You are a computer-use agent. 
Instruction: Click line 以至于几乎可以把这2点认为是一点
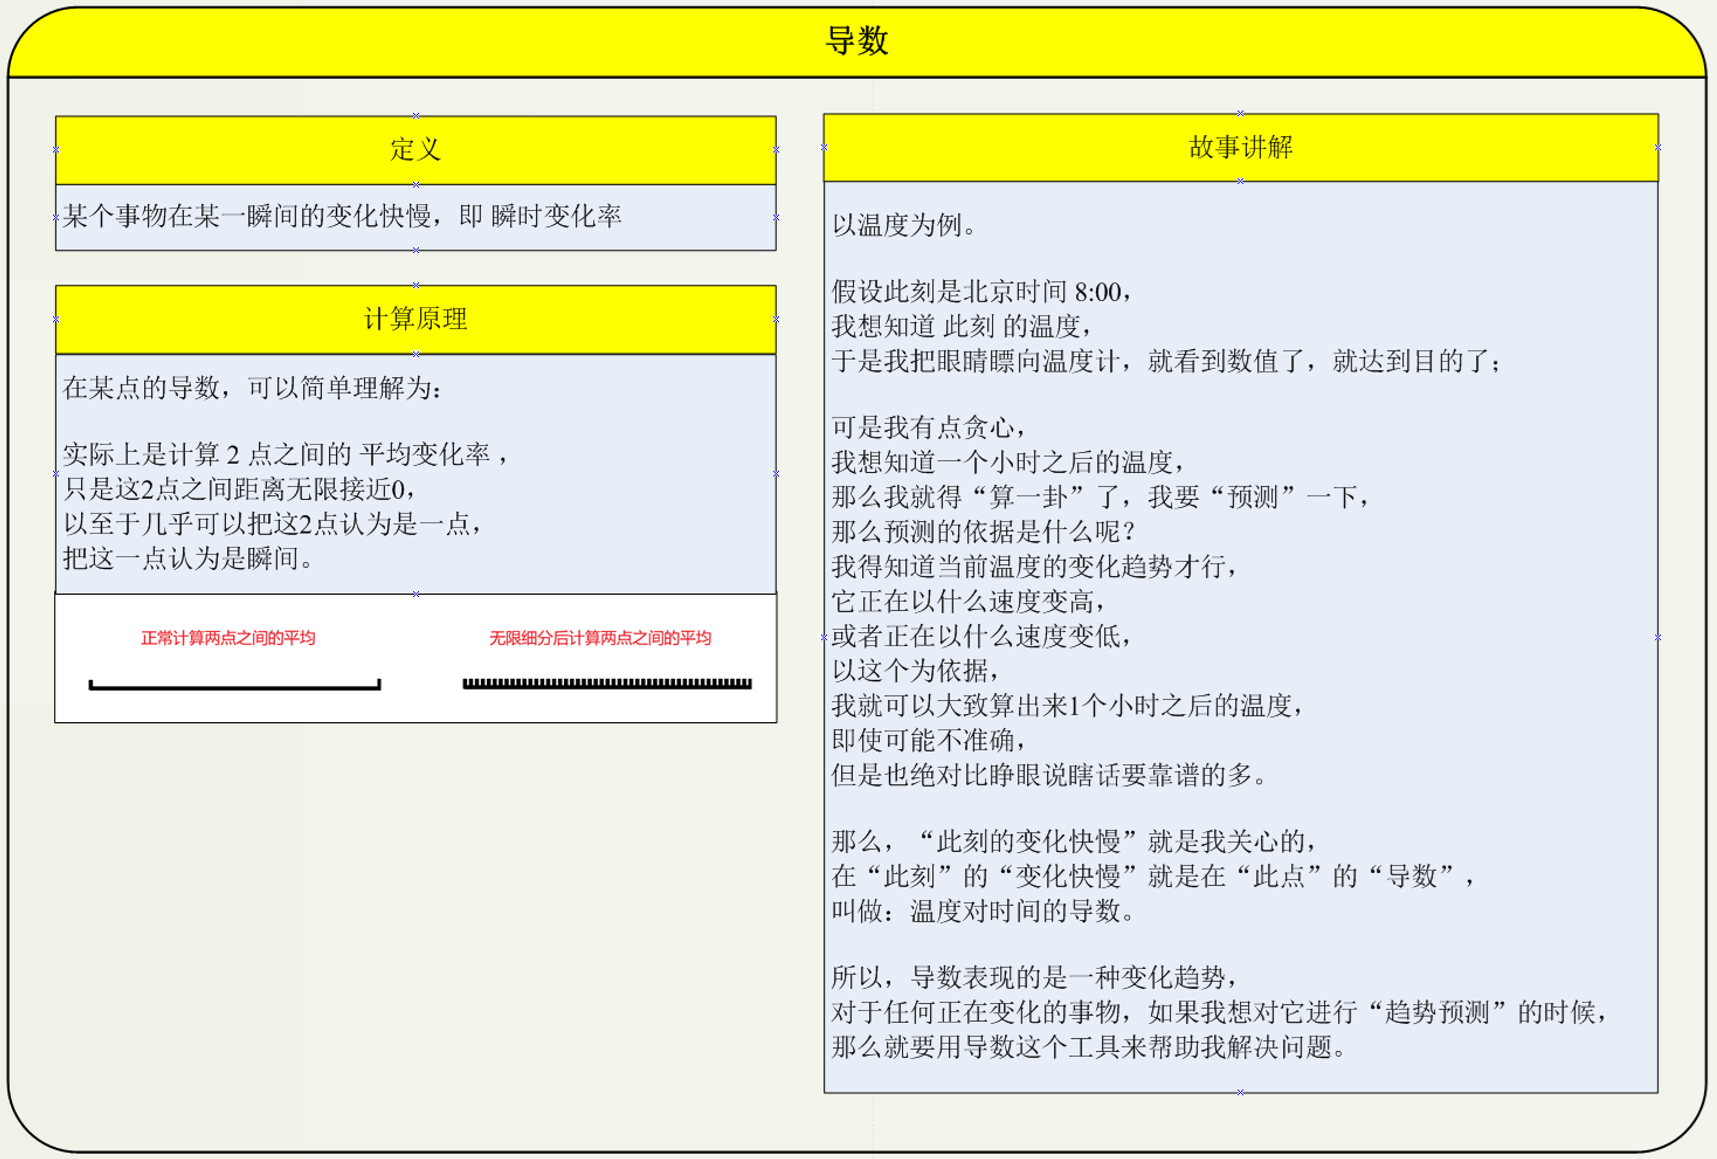click(x=272, y=523)
